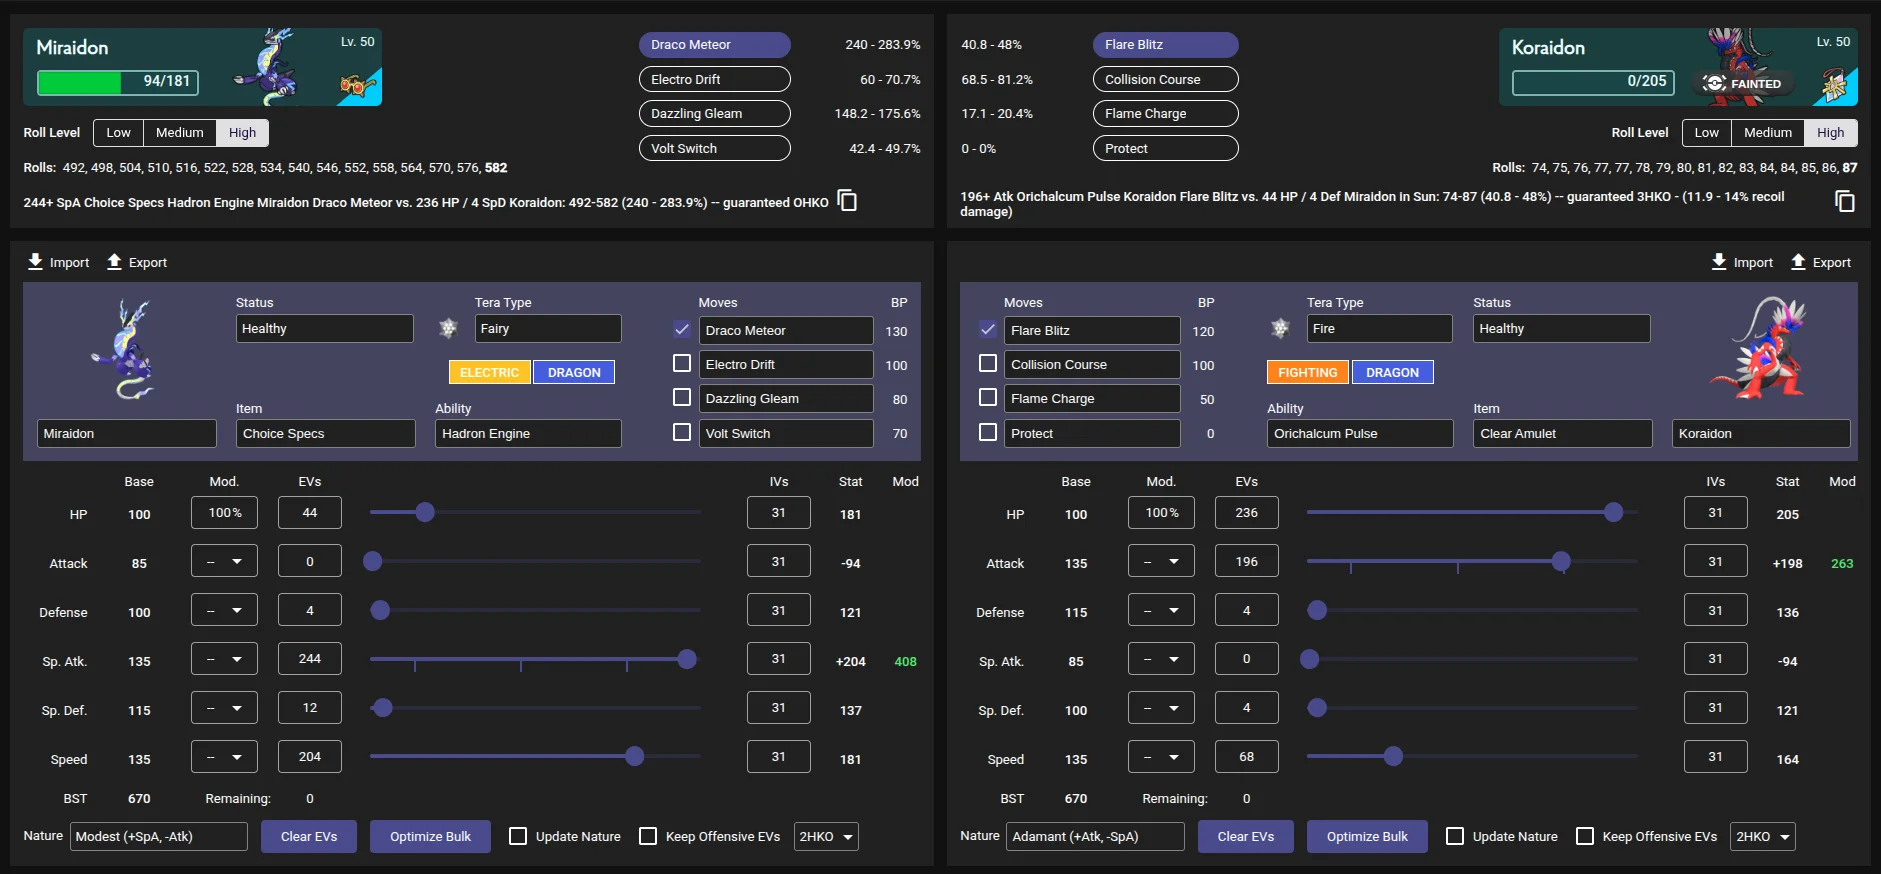
Task: Click the Koraidon sprite in editor panel
Action: tap(1760, 347)
